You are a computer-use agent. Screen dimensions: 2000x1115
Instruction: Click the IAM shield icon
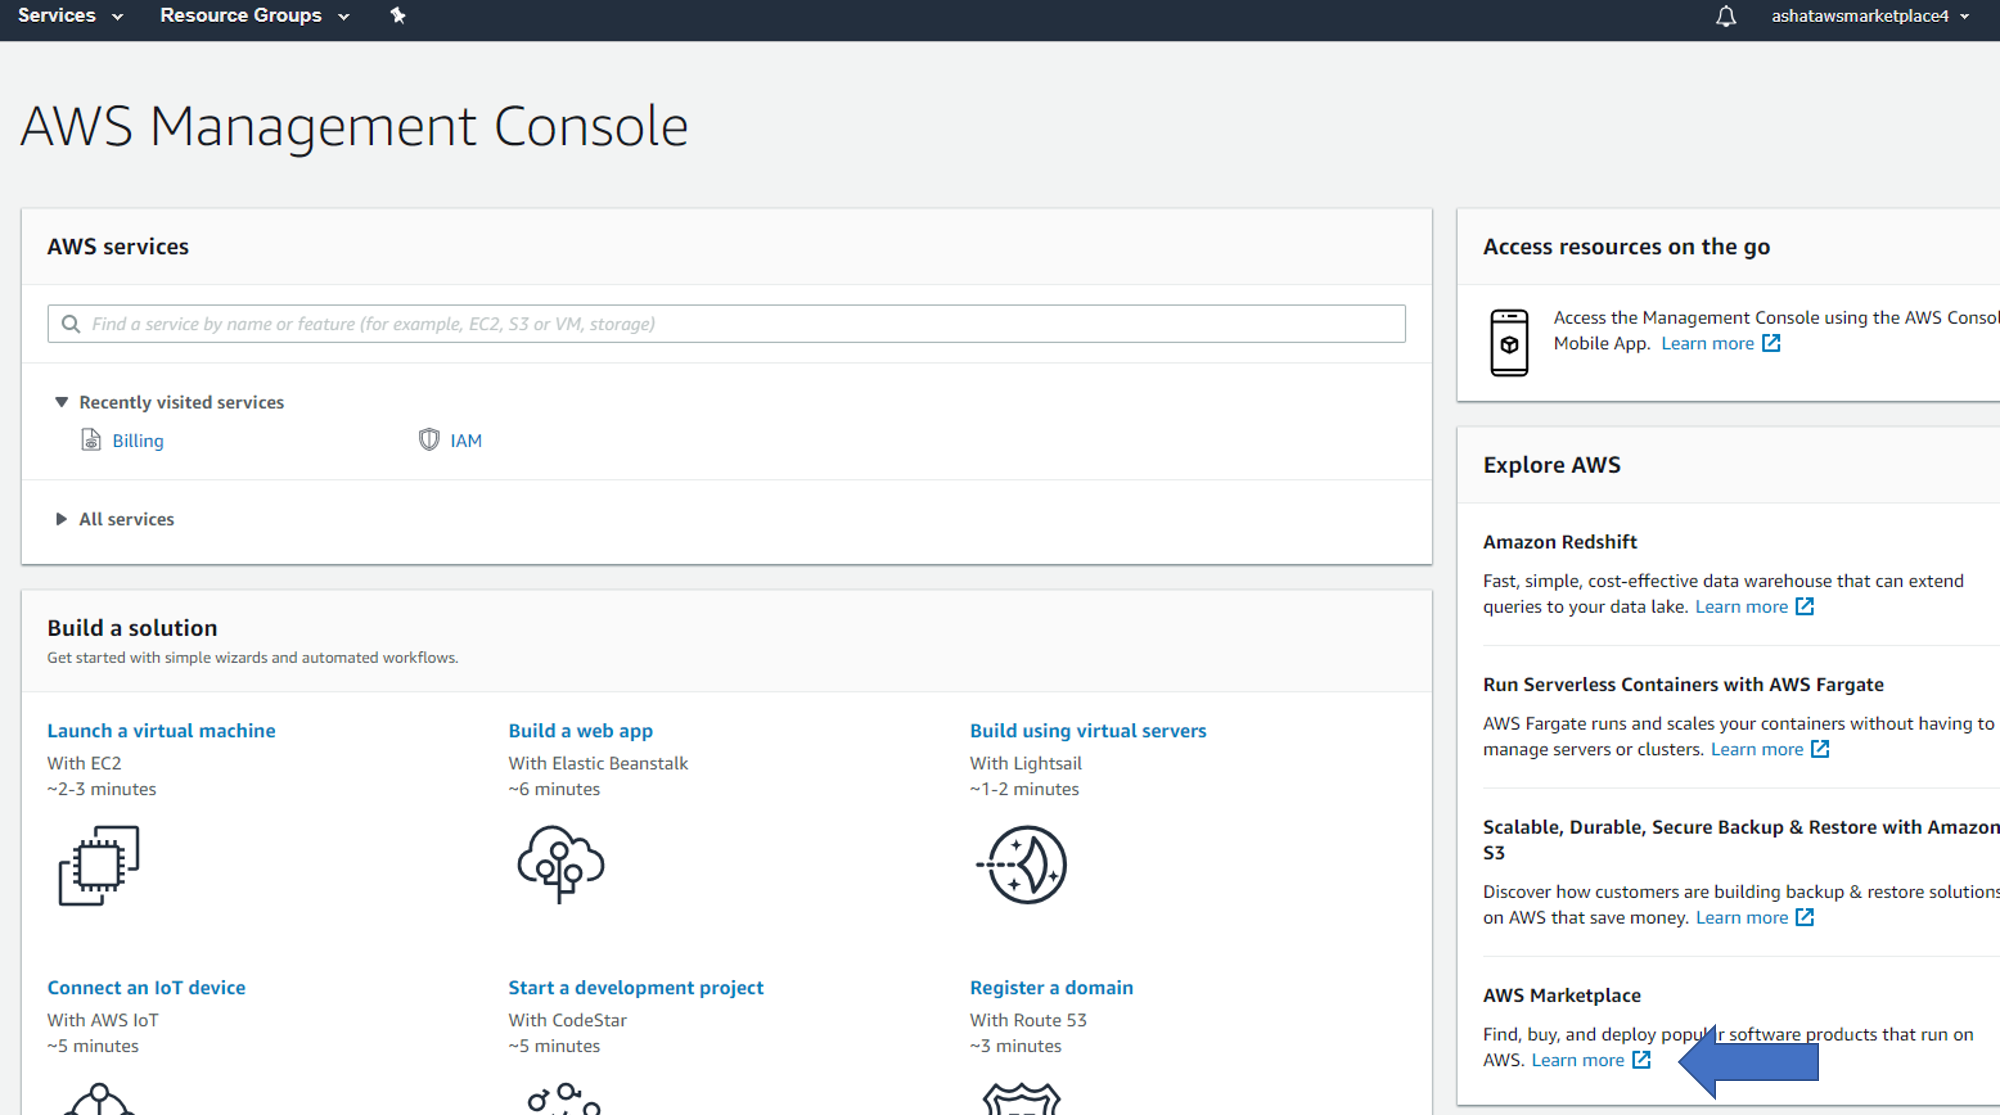429,440
